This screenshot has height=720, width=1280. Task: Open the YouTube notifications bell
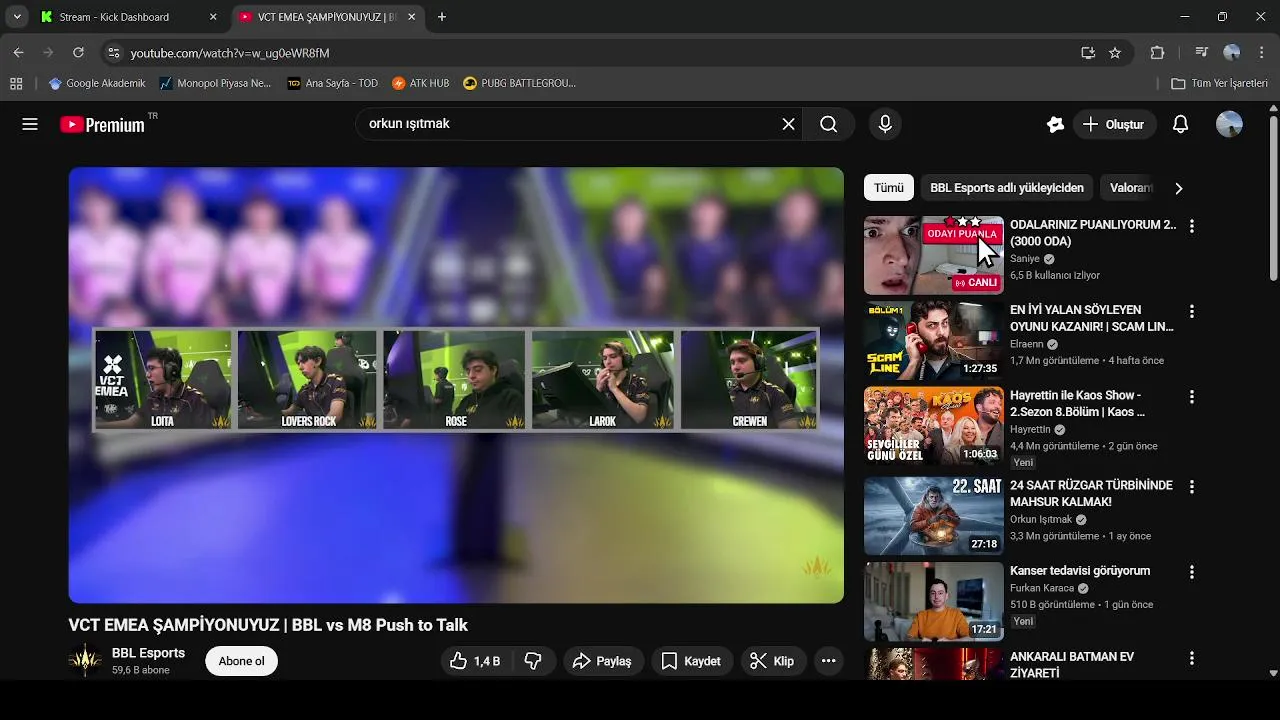coord(1180,124)
